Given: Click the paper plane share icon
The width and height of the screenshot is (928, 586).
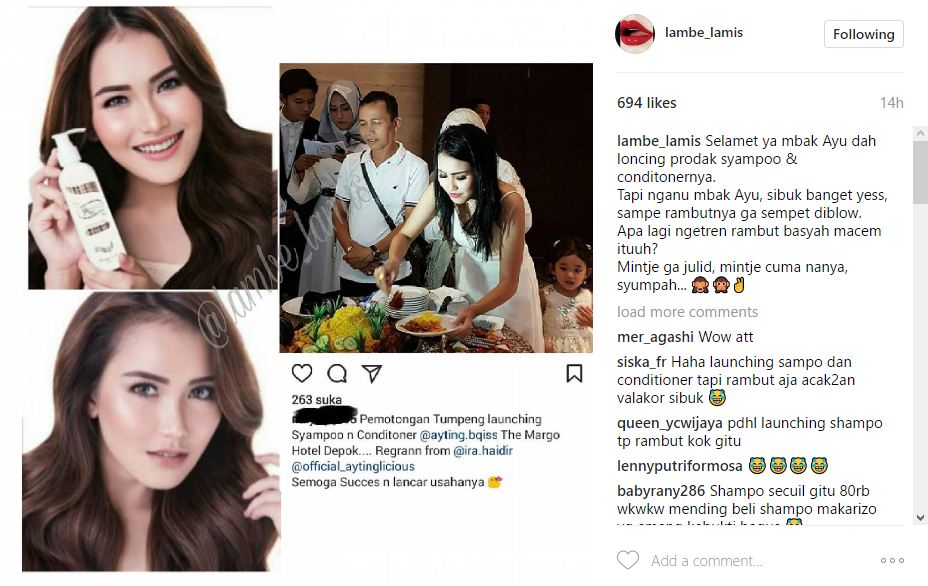Looking at the screenshot, I should (x=372, y=374).
